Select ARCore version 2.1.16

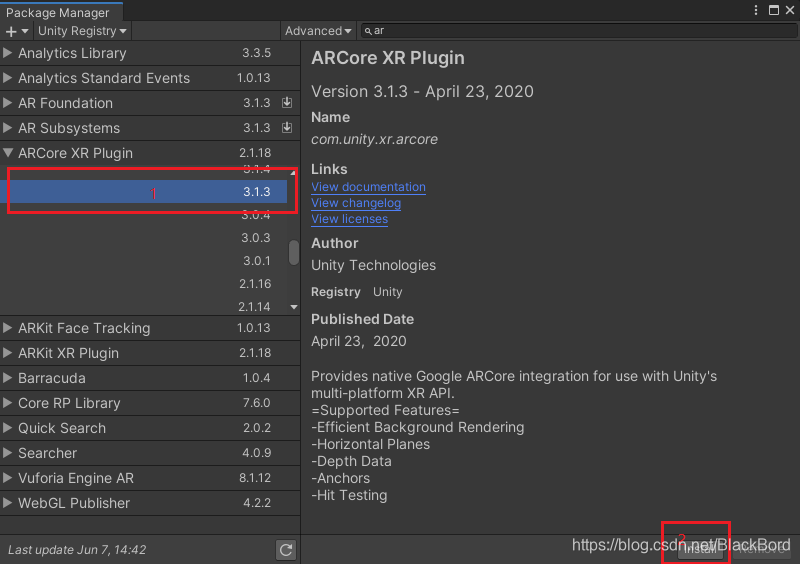tap(143, 283)
